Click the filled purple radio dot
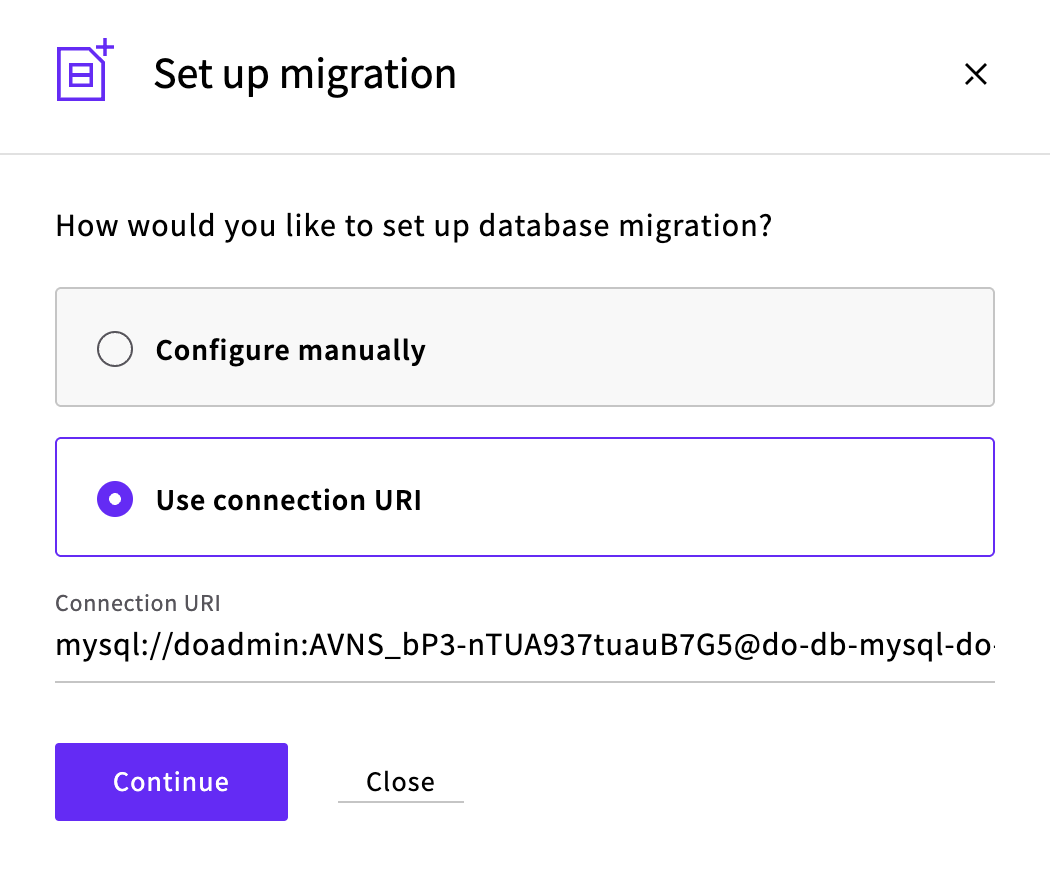Image resolution: width=1050 pixels, height=880 pixels. [114, 499]
